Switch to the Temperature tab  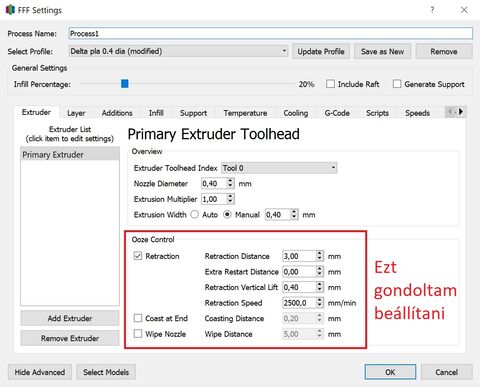point(245,113)
